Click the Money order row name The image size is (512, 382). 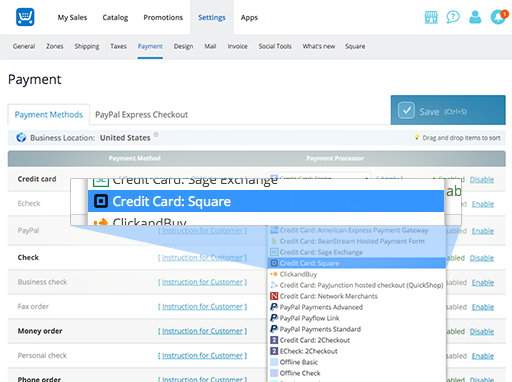click(40, 331)
